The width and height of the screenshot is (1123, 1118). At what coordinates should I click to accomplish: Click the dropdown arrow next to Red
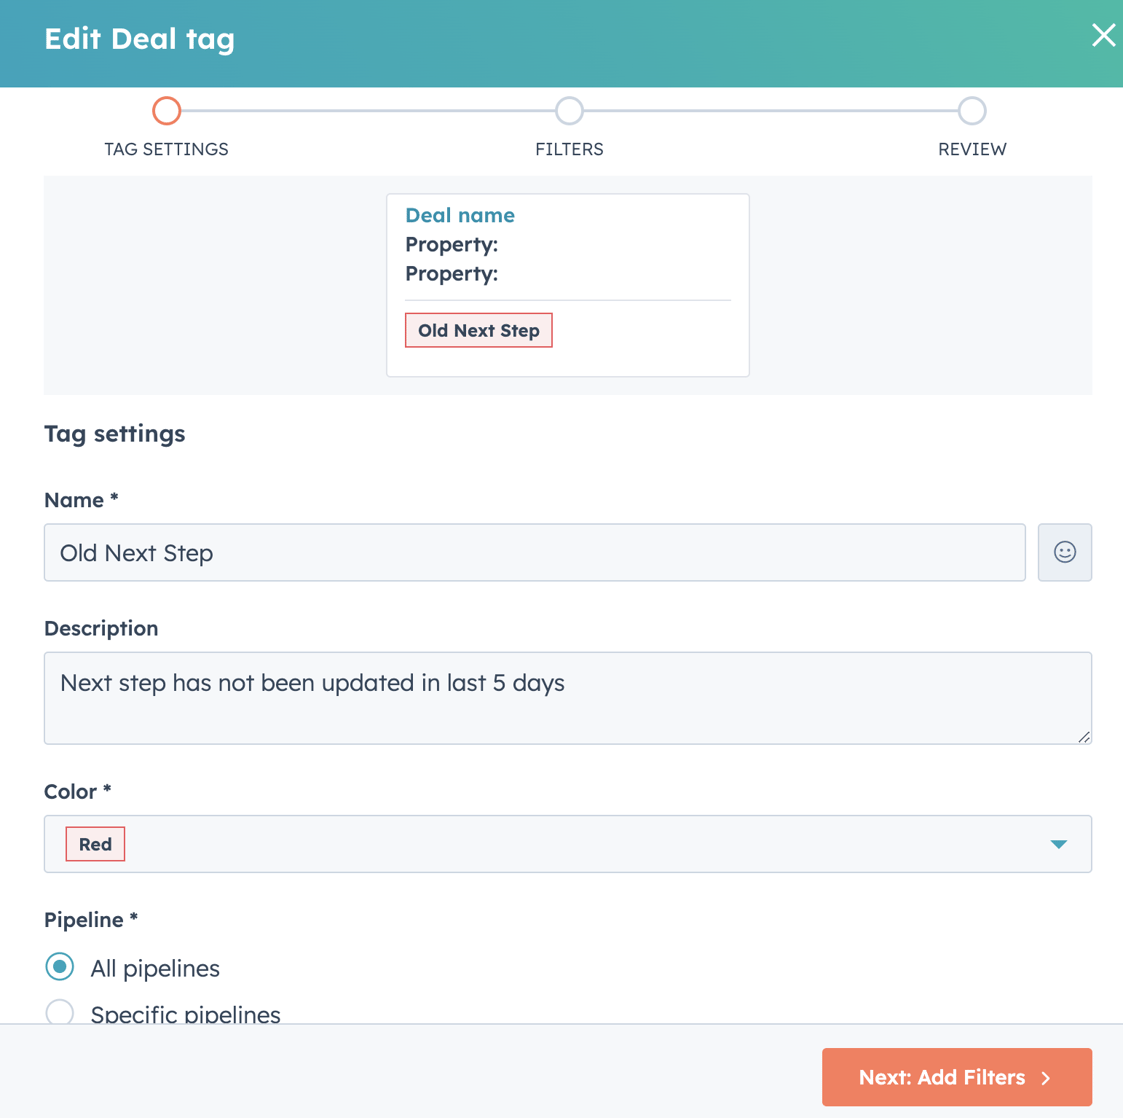(1057, 844)
